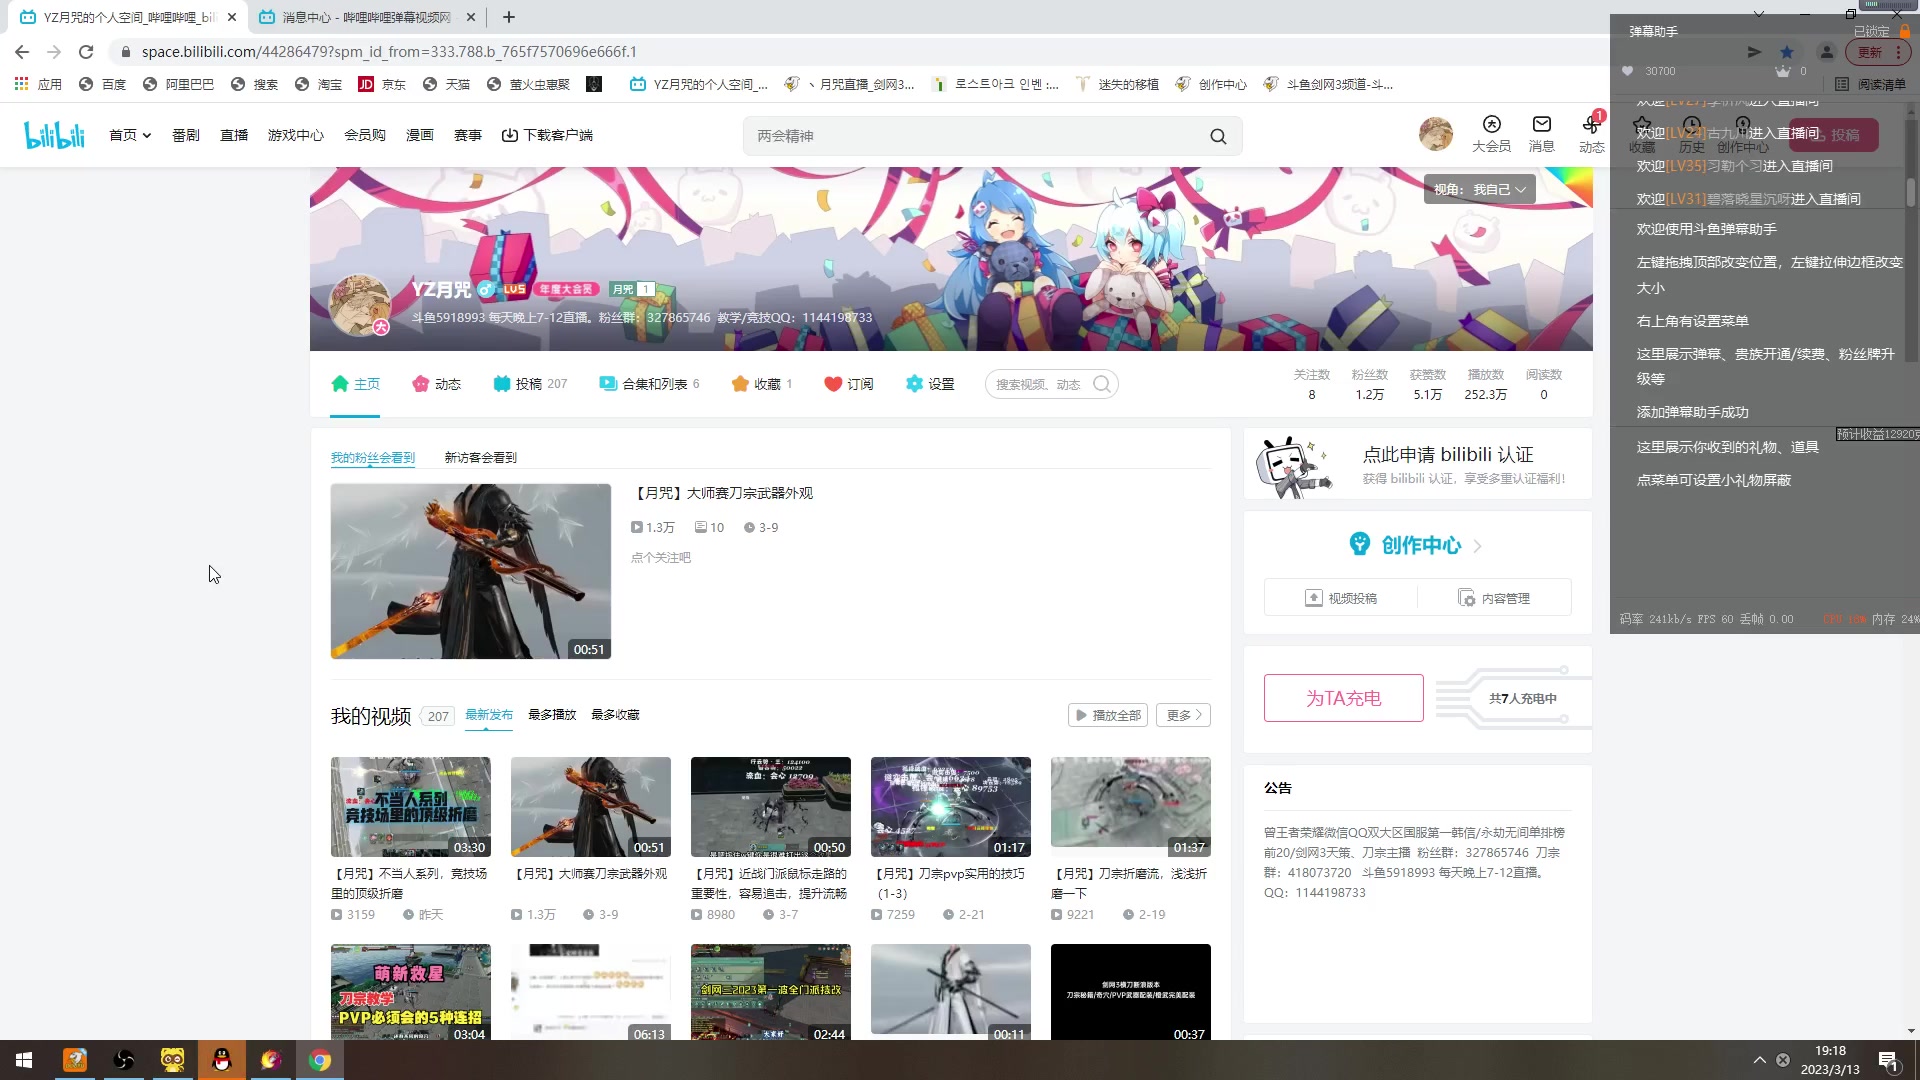1920x1080 pixels.
Task: Open the 消息 messages icon
Action: pos(1541,134)
